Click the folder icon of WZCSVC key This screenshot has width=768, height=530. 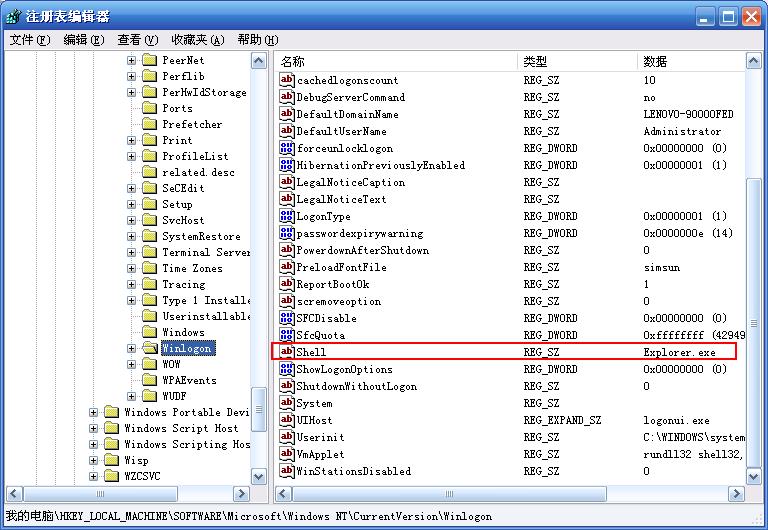tap(112, 476)
